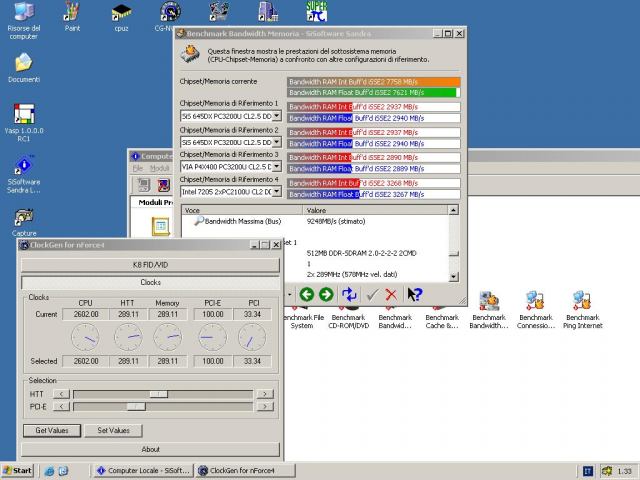The height and width of the screenshot is (480, 640).
Task: Increase PCI-E with the right arrow button
Action: (265, 407)
